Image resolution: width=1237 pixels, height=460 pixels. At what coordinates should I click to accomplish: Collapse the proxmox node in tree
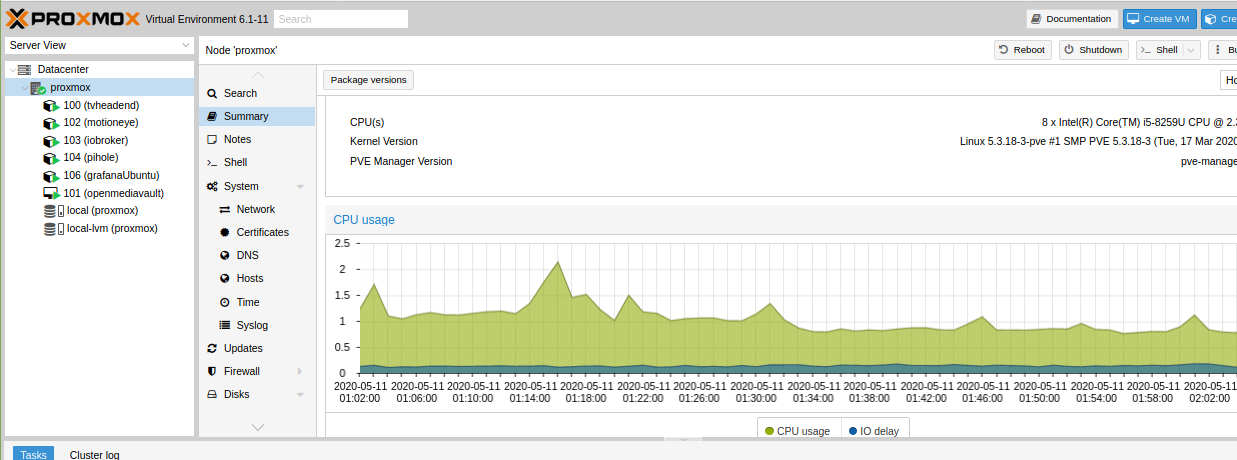[x=23, y=88]
